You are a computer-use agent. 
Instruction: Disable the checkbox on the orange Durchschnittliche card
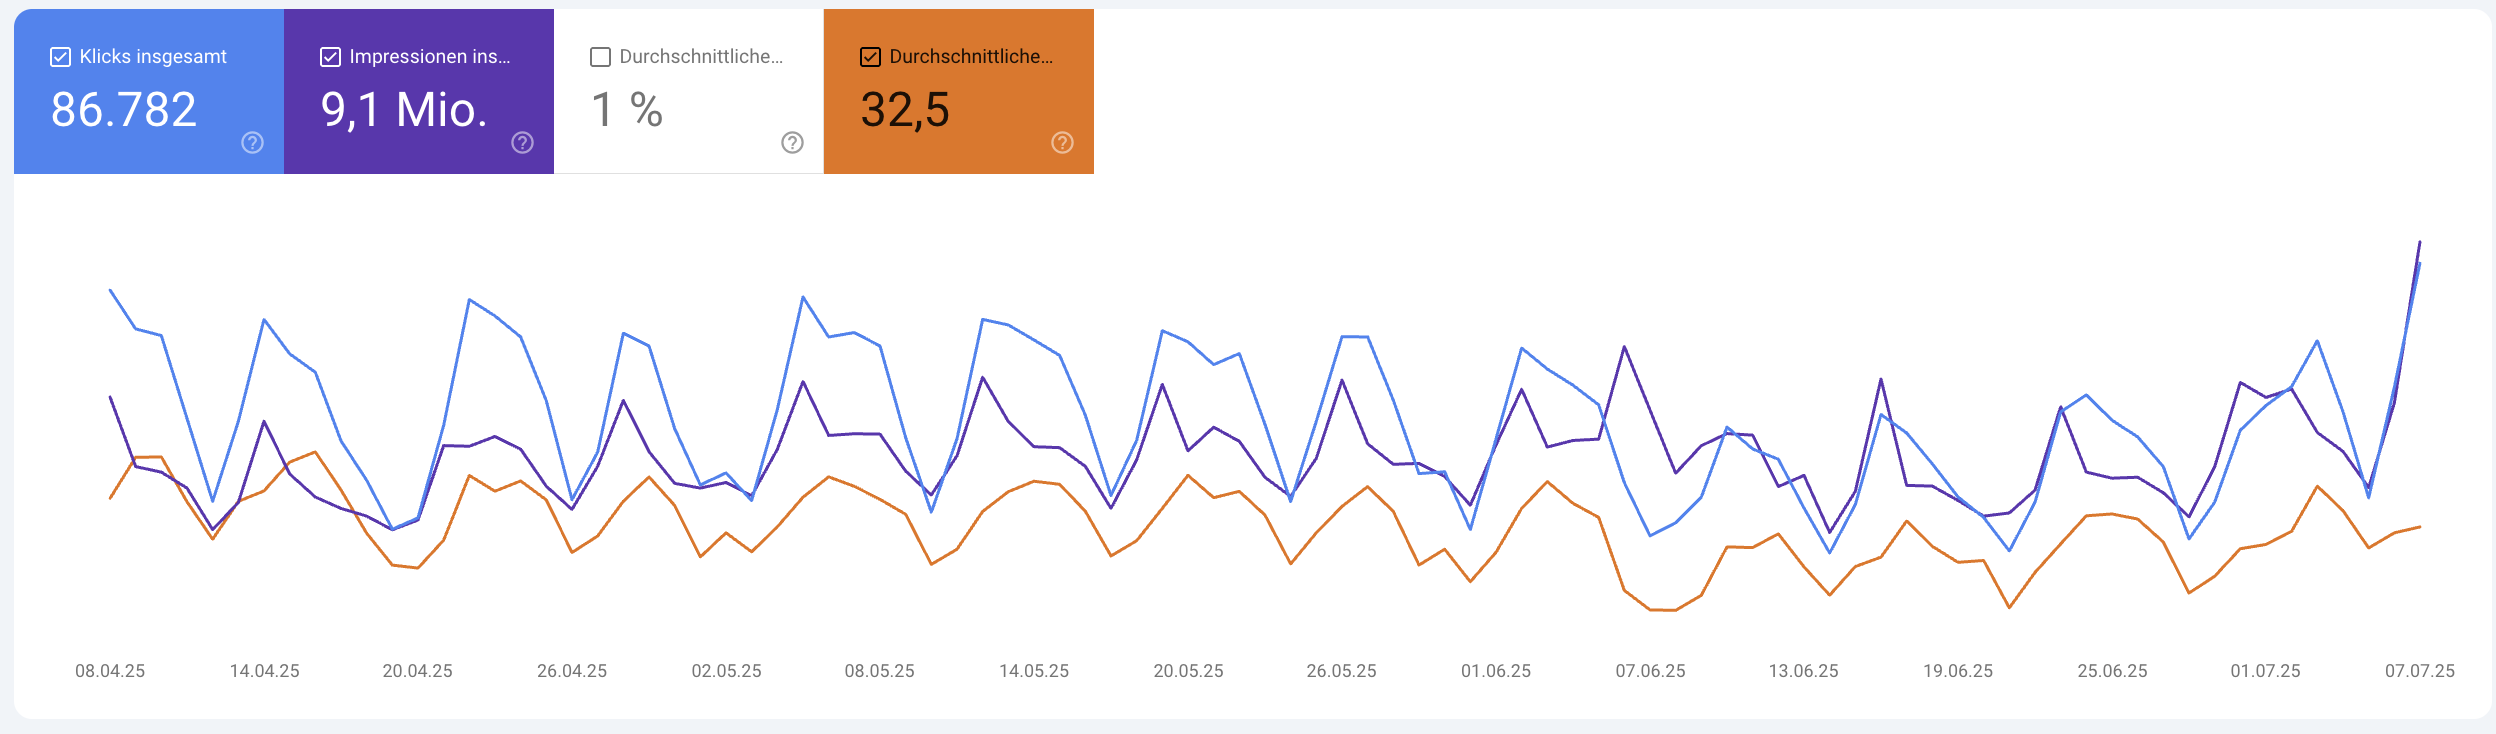[x=870, y=57]
